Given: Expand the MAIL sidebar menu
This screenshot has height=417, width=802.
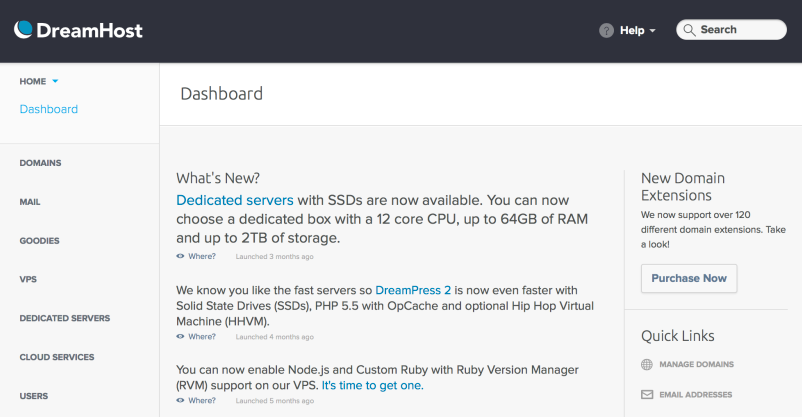Looking at the screenshot, I should (x=30, y=202).
